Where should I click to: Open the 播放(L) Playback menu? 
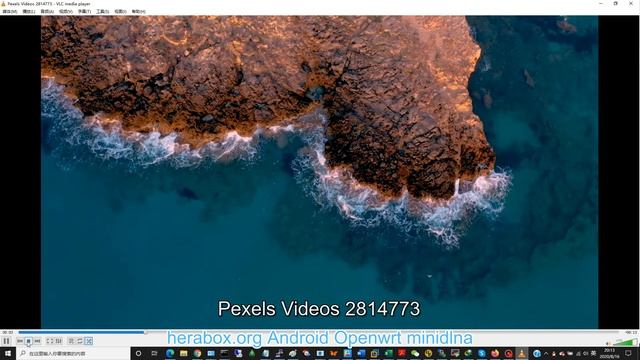(x=29, y=11)
